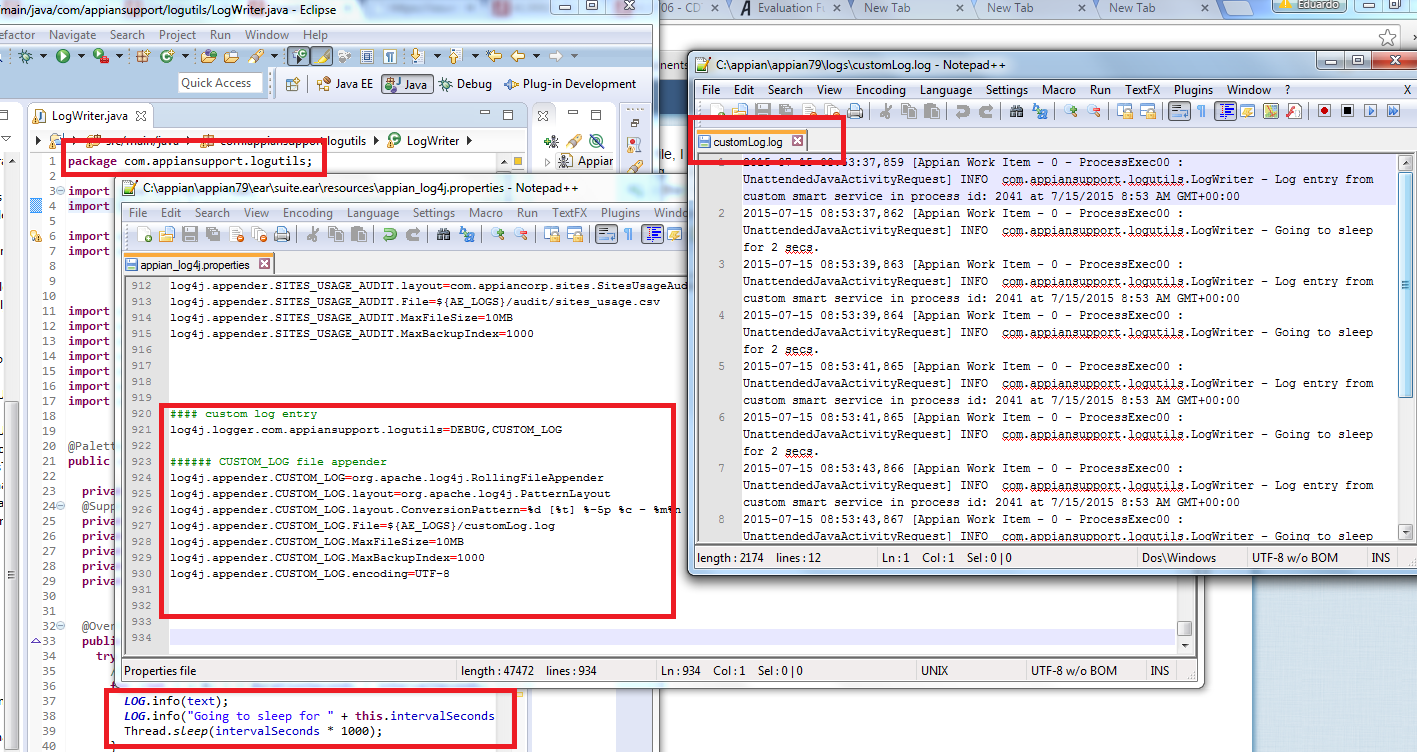Click Open file icon in customLog Notepad++ toolbar
Viewport: 1417px width, 752px height.
[x=740, y=111]
